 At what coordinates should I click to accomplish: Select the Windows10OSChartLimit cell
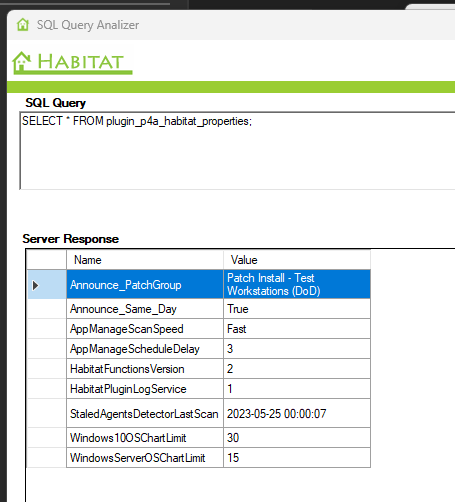(145, 438)
